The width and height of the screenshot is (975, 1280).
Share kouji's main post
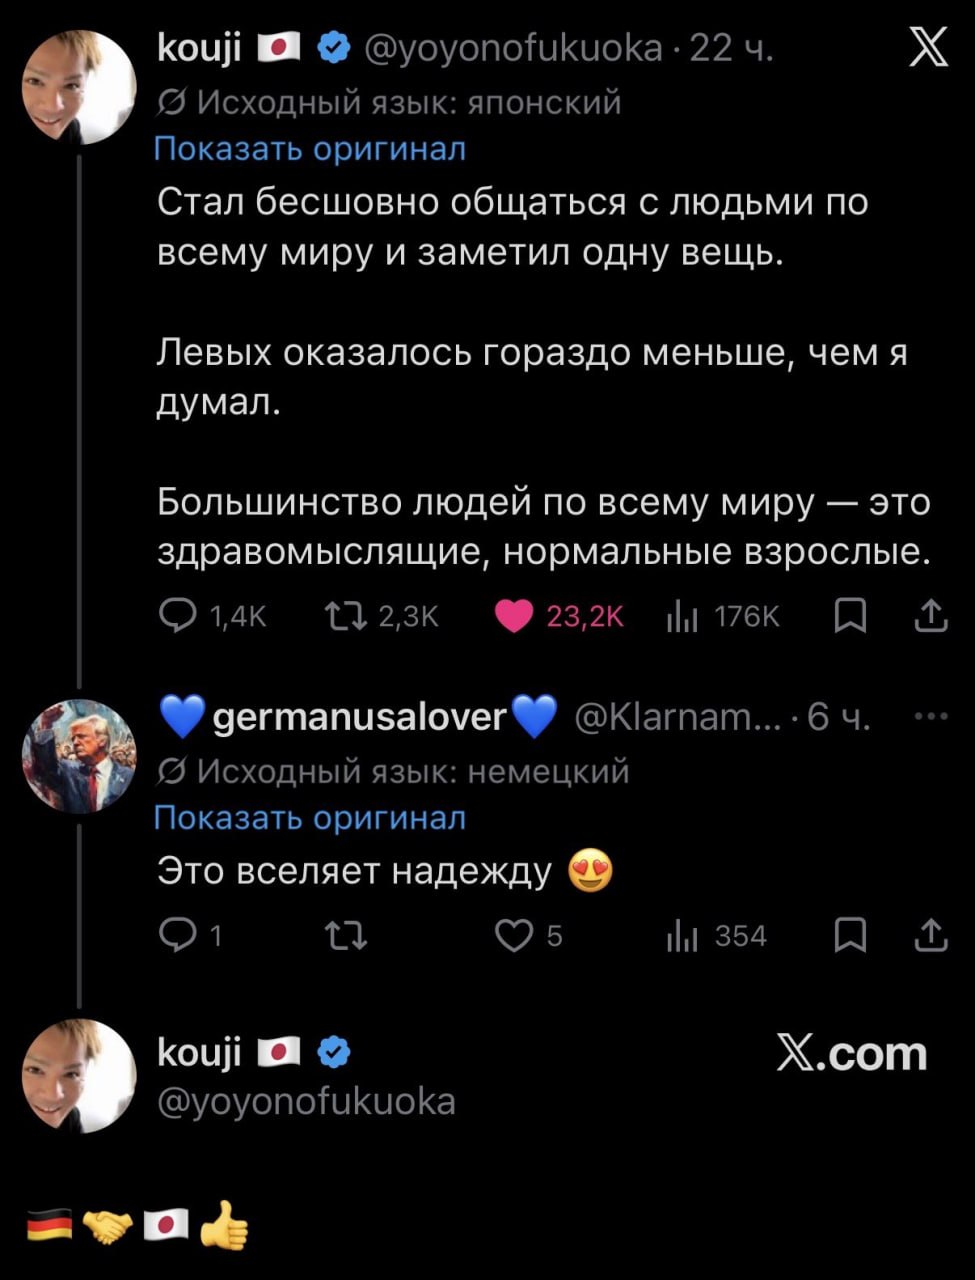931,616
